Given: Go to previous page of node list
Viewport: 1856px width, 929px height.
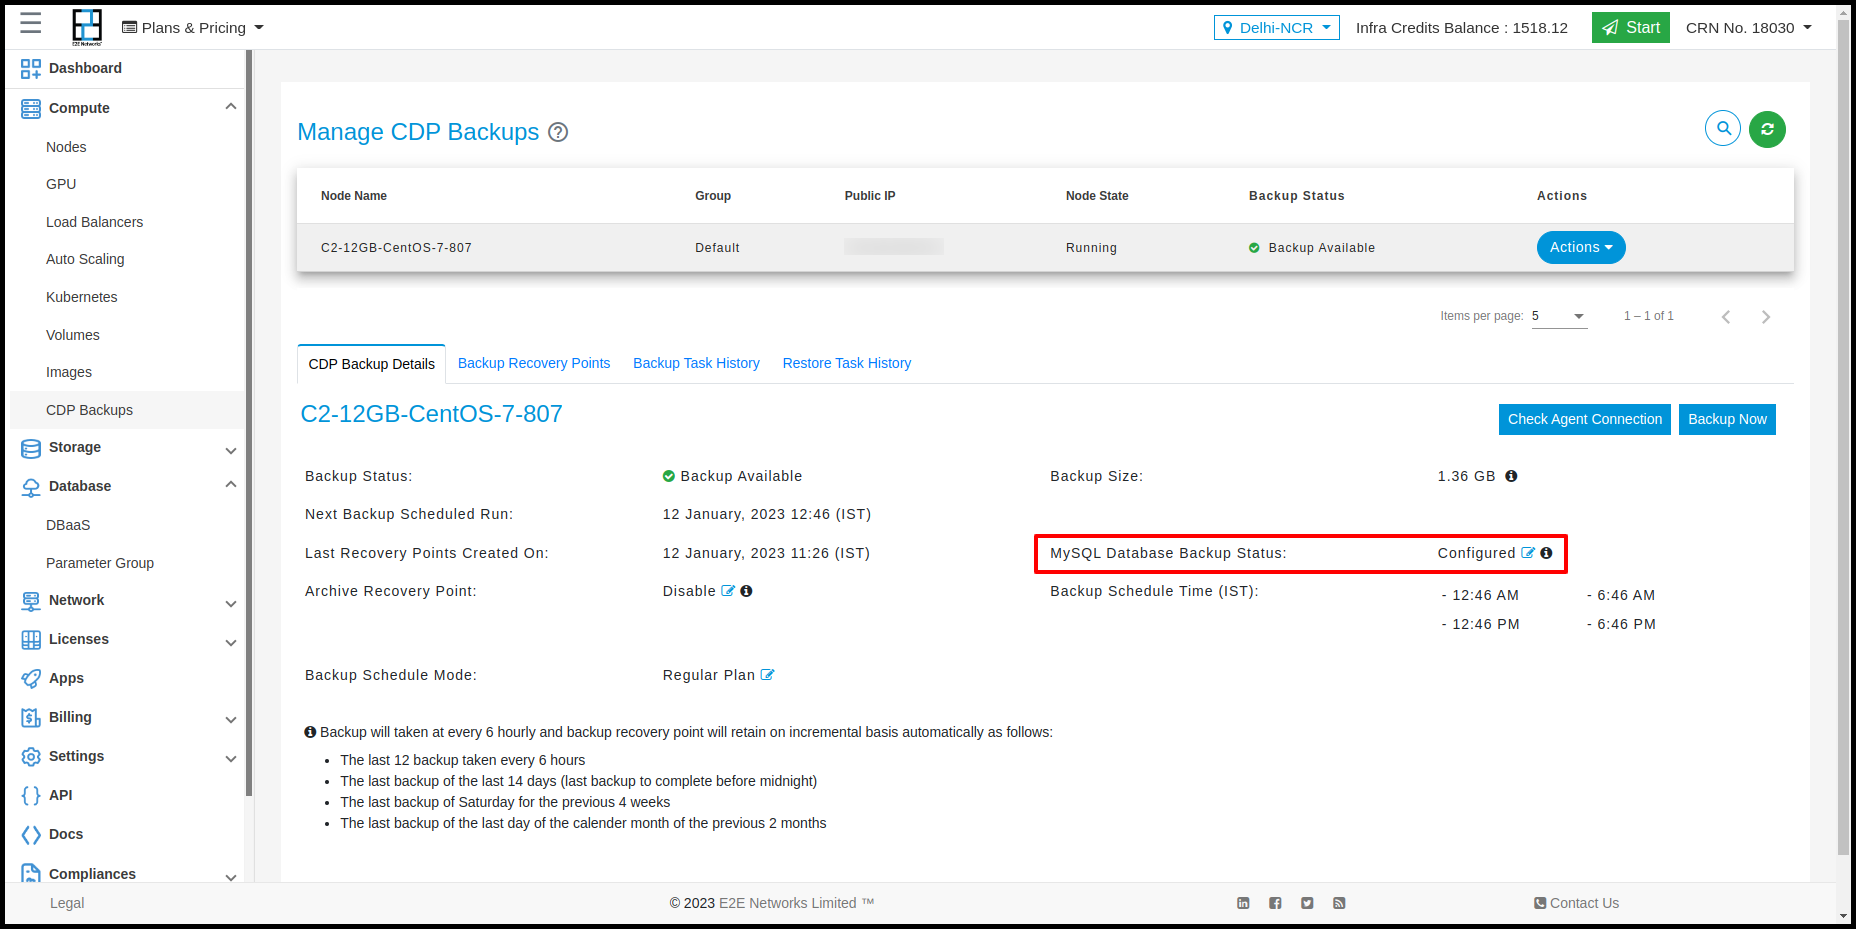Looking at the screenshot, I should coord(1726,317).
